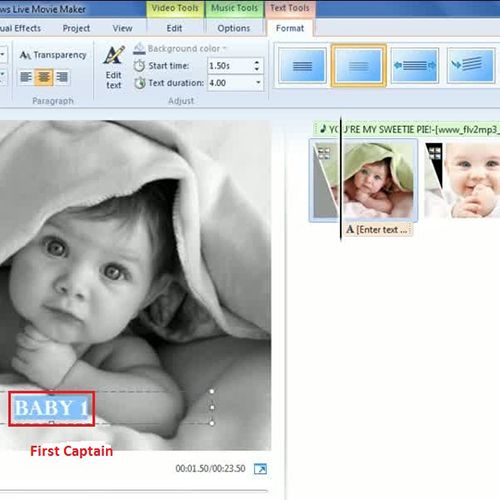Open the Format tab under Text Tools

click(x=290, y=28)
